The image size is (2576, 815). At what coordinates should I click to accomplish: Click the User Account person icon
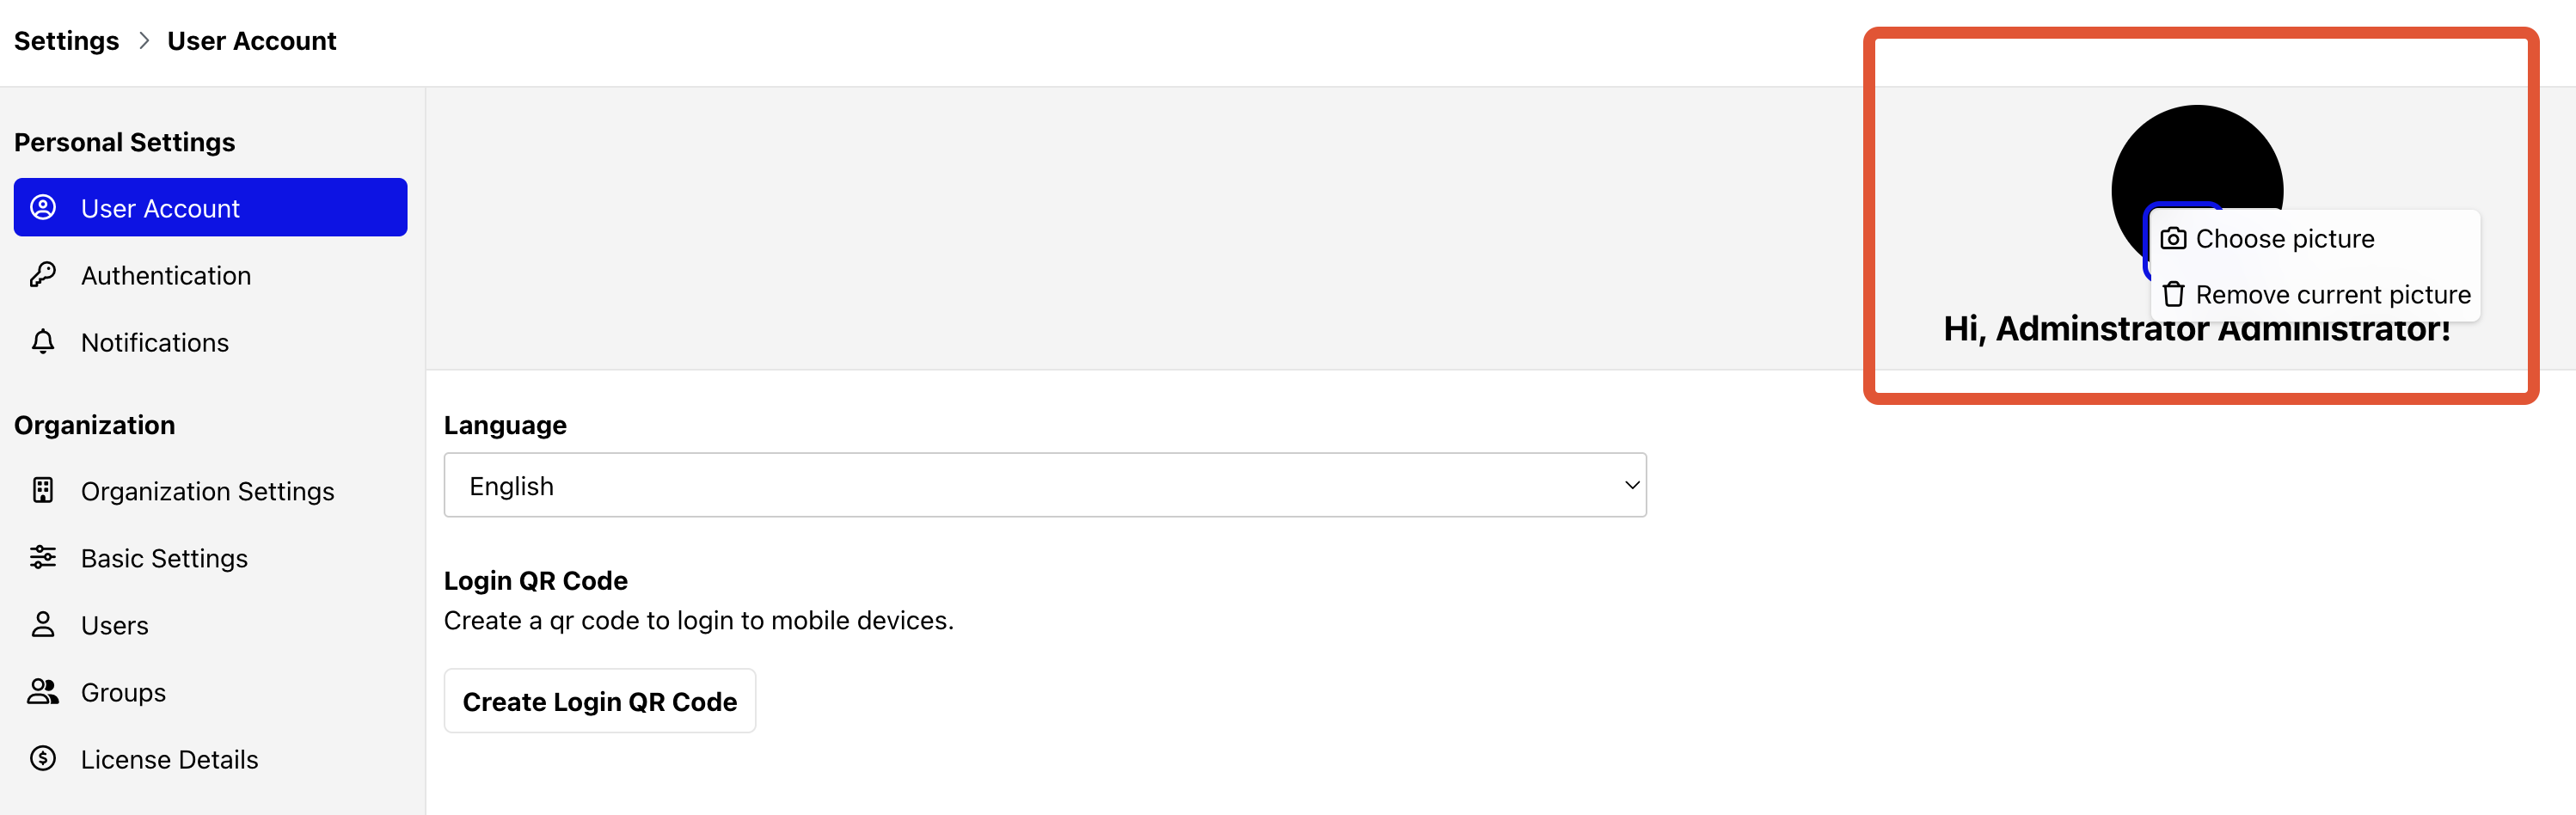[43, 207]
